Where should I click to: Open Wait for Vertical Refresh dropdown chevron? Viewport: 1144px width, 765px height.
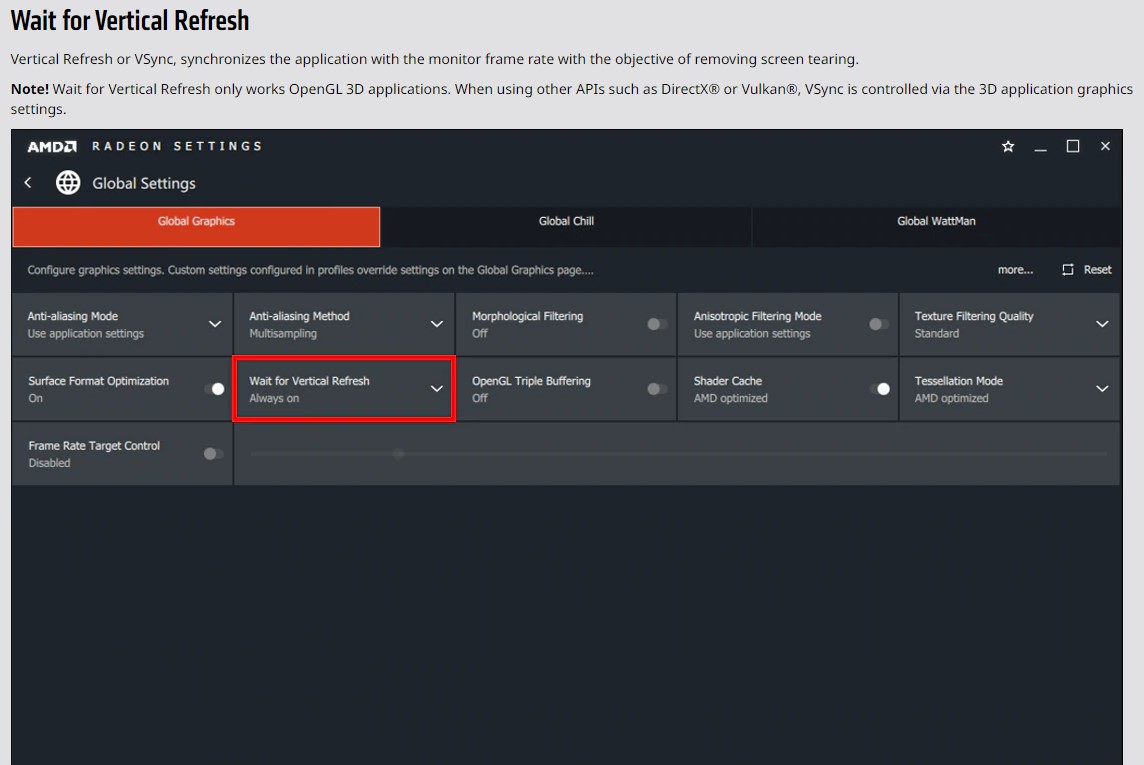pos(436,389)
